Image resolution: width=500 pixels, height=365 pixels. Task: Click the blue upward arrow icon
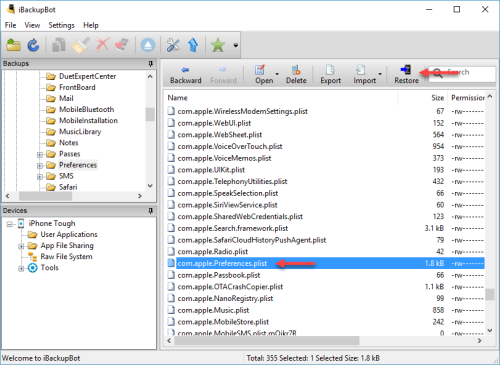pos(193,45)
